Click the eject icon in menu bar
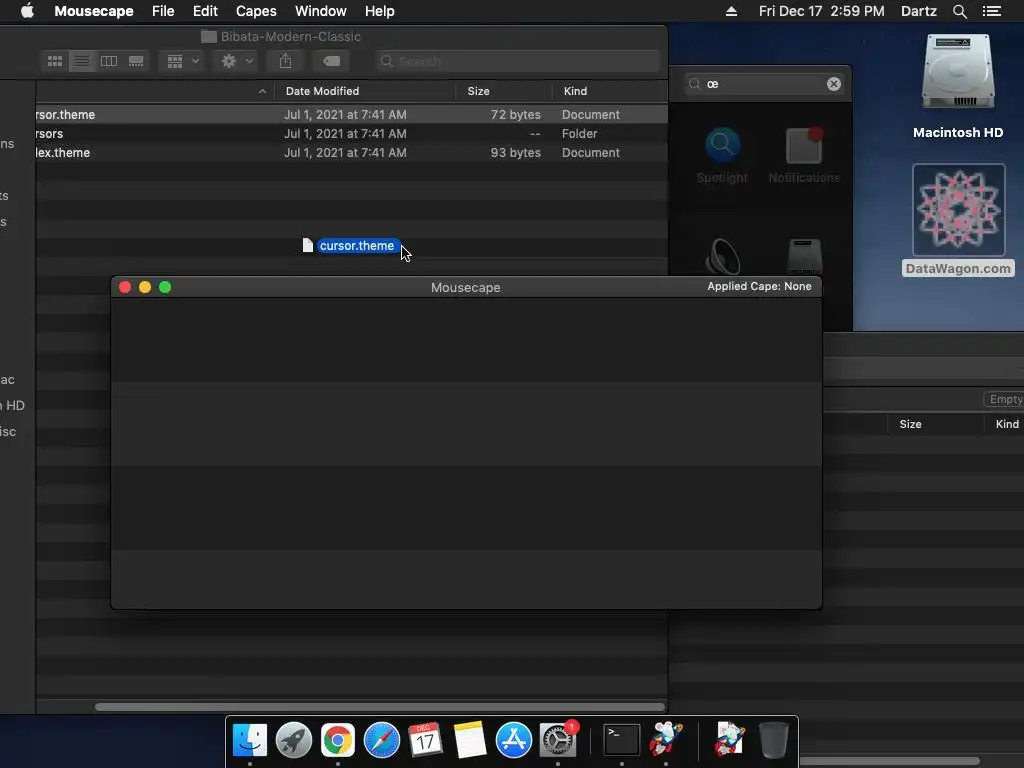Image resolution: width=1024 pixels, height=768 pixels. (x=731, y=11)
